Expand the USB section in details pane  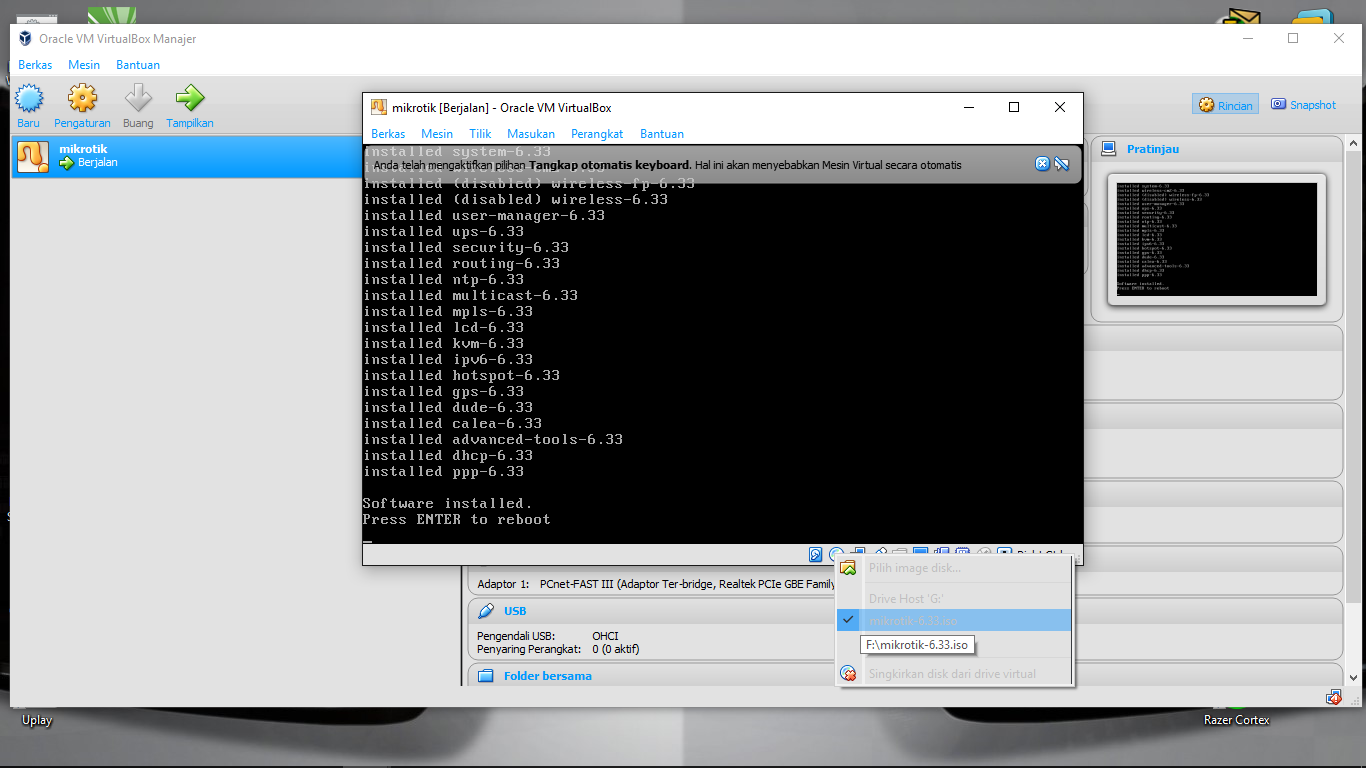(514, 611)
